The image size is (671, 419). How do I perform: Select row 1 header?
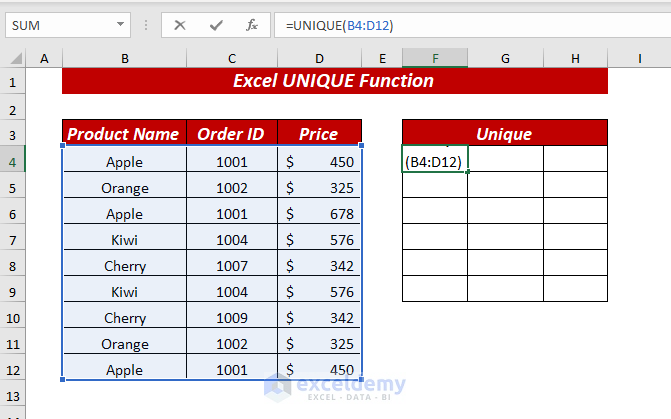coord(12,82)
